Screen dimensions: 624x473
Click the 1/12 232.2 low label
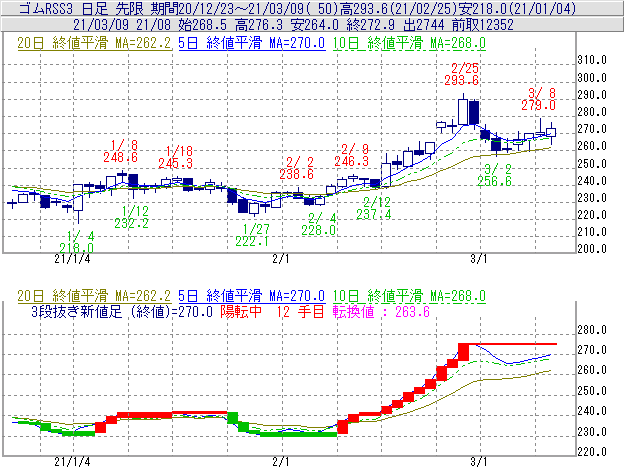point(132,217)
